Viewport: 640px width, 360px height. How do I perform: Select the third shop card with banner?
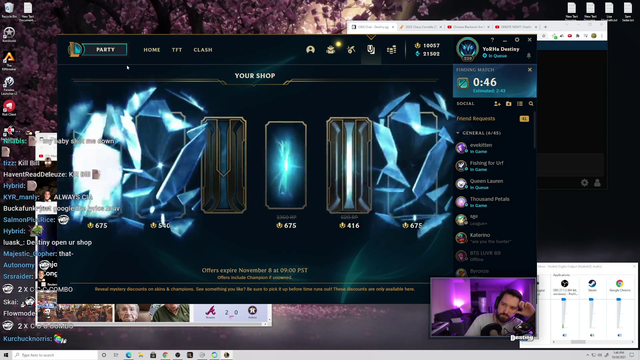[x=223, y=165]
